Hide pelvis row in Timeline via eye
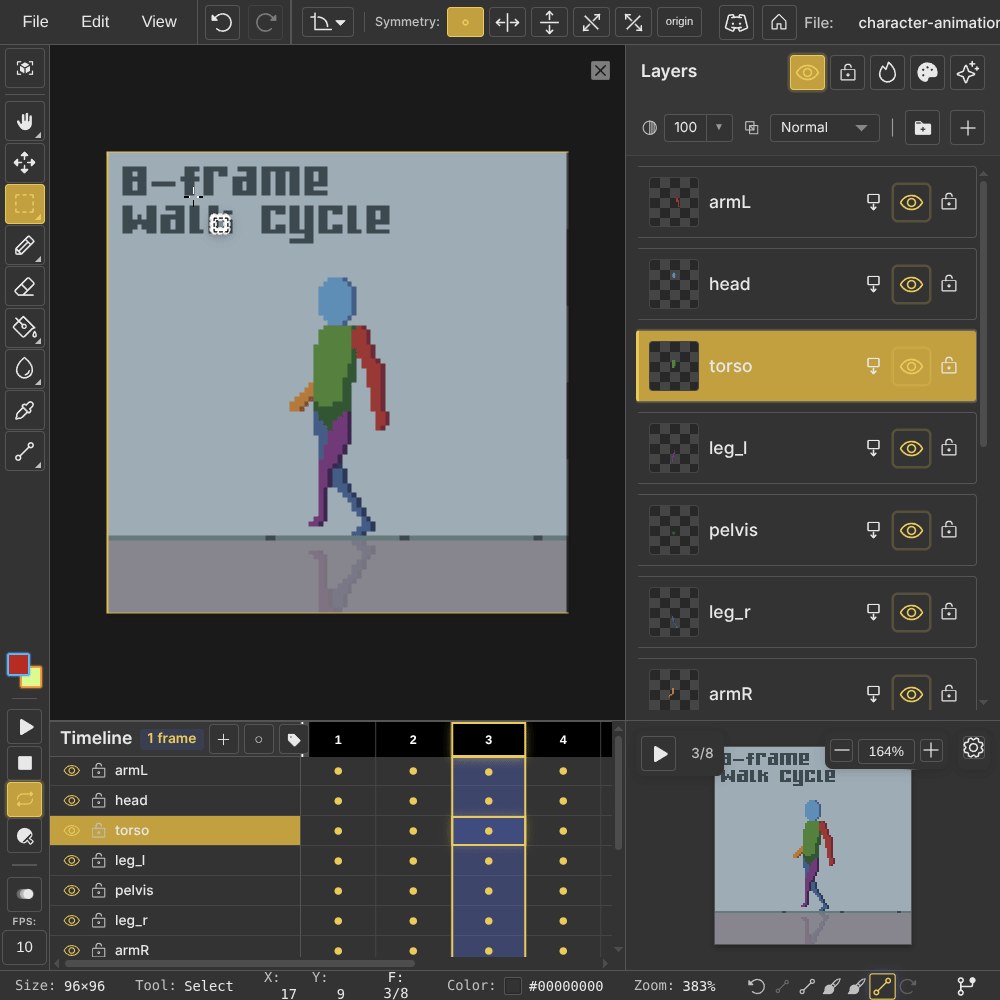Screen dimensions: 1000x1000 click(71, 890)
